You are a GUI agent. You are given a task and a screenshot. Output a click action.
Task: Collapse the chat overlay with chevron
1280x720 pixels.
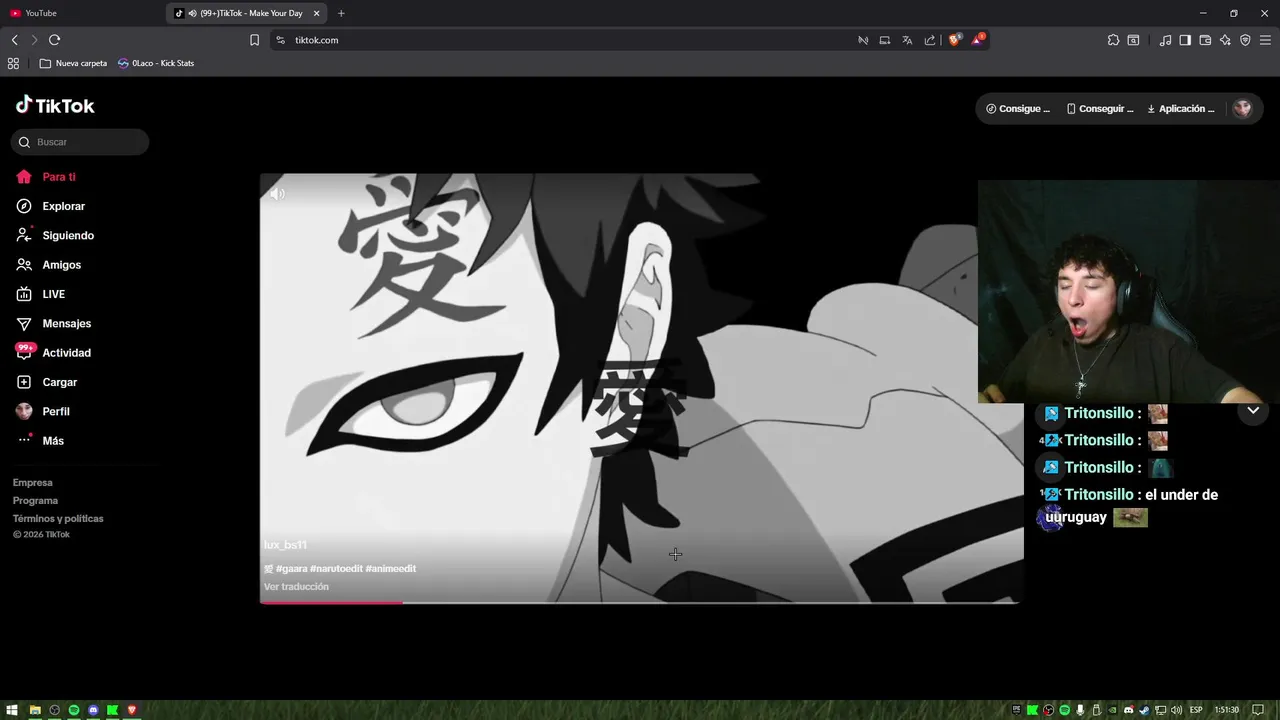1253,411
